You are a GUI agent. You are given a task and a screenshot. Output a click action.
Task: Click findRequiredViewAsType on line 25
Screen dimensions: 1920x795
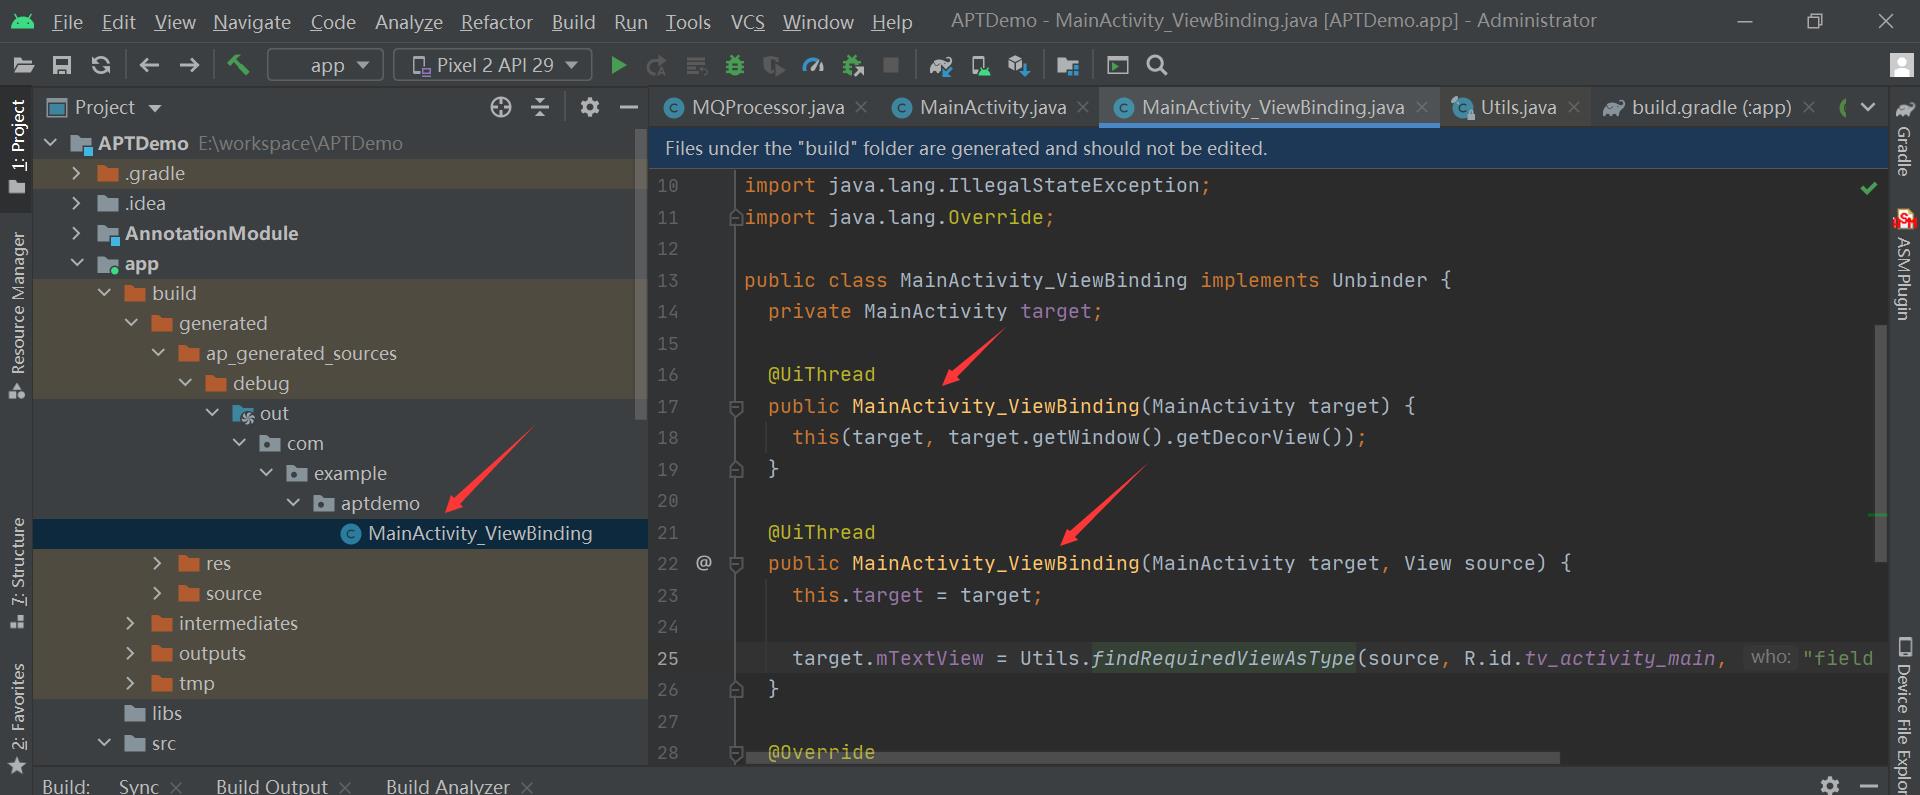click(x=1223, y=658)
